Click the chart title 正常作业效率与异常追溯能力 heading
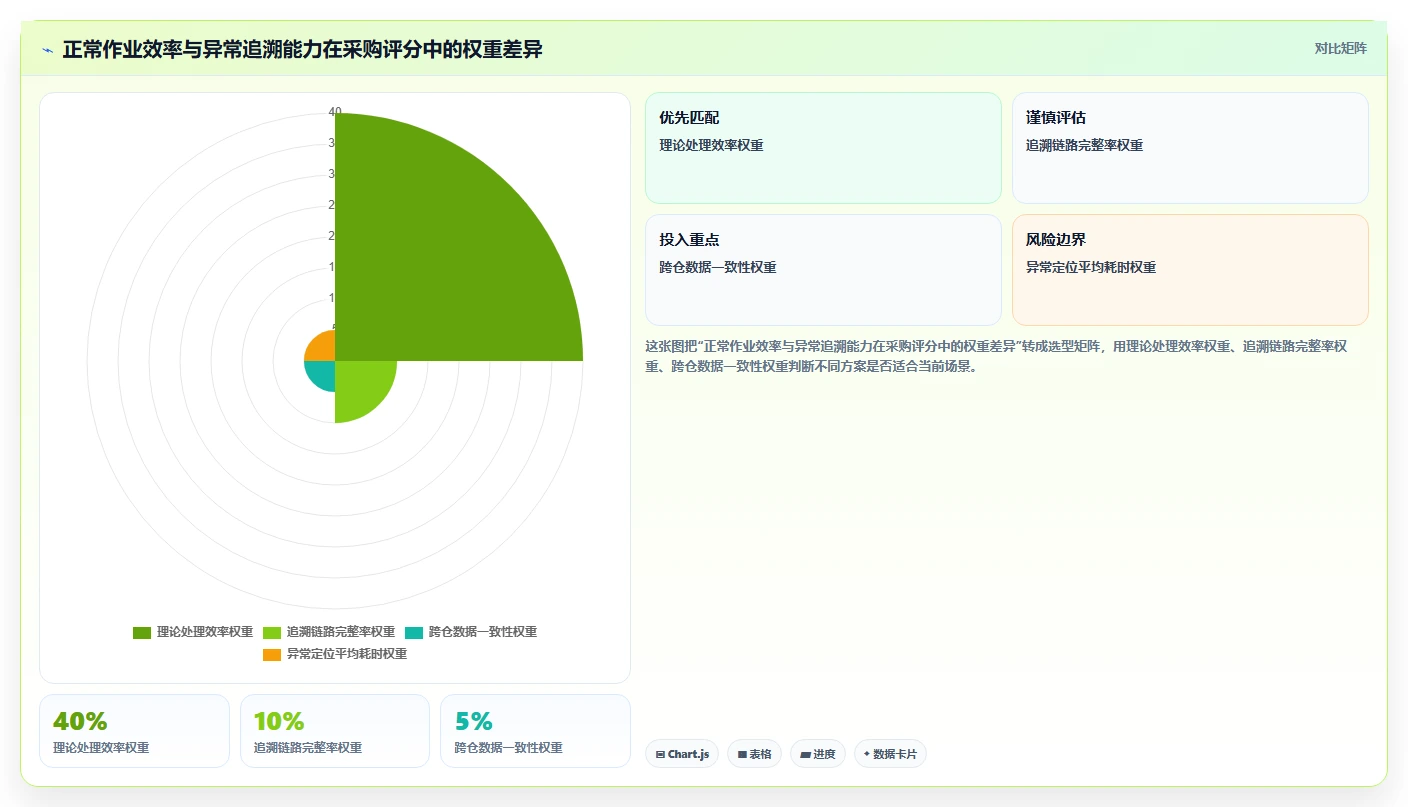Viewport: 1408px width, 807px height. pos(302,49)
